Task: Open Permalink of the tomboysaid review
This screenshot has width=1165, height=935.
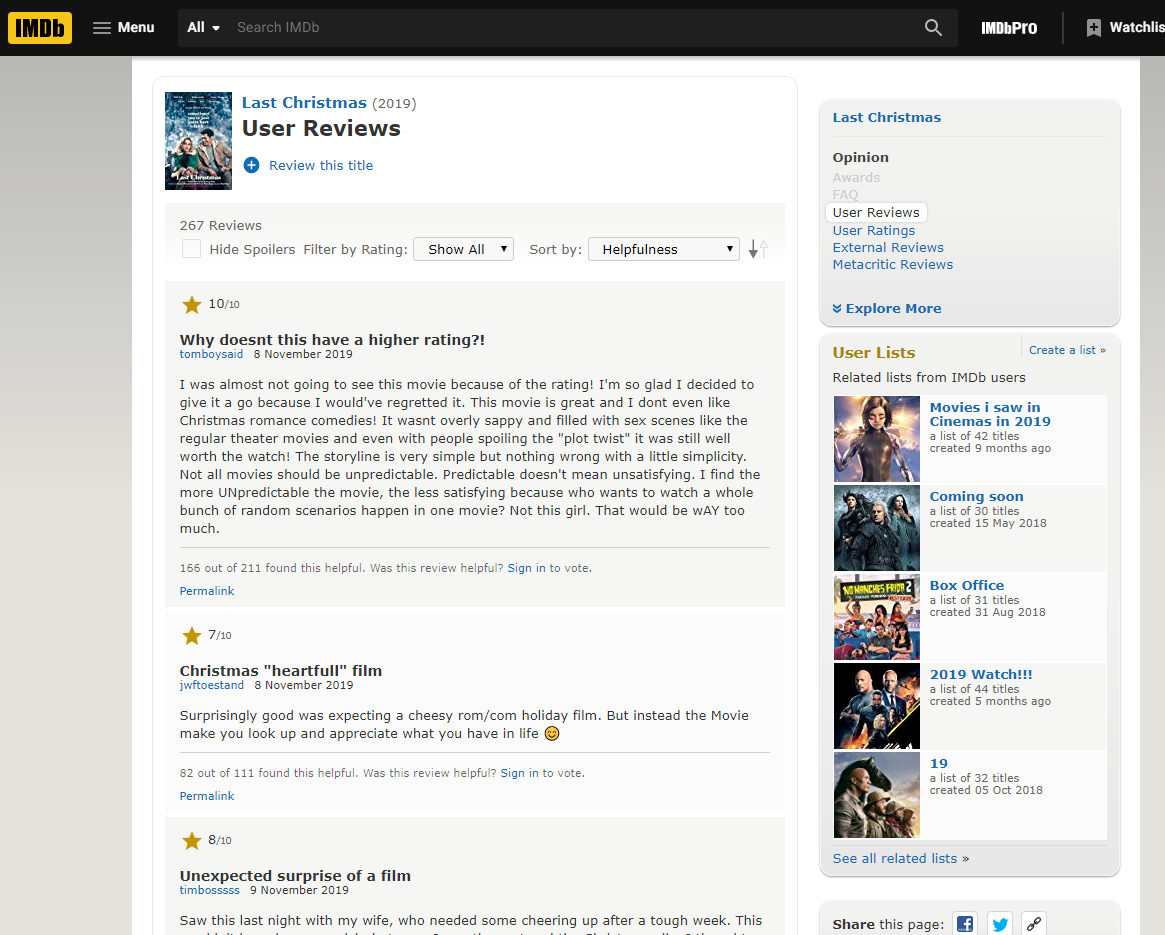Action: pos(207,591)
